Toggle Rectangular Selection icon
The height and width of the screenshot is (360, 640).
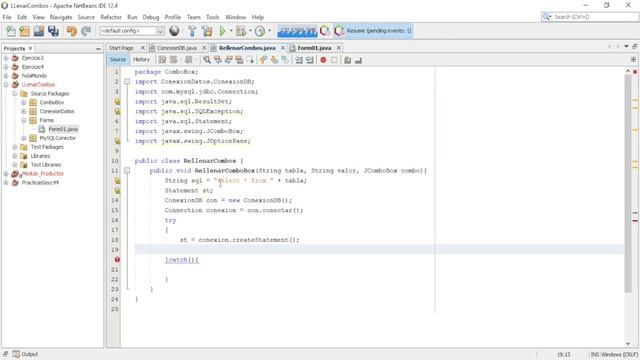[x=250, y=60]
